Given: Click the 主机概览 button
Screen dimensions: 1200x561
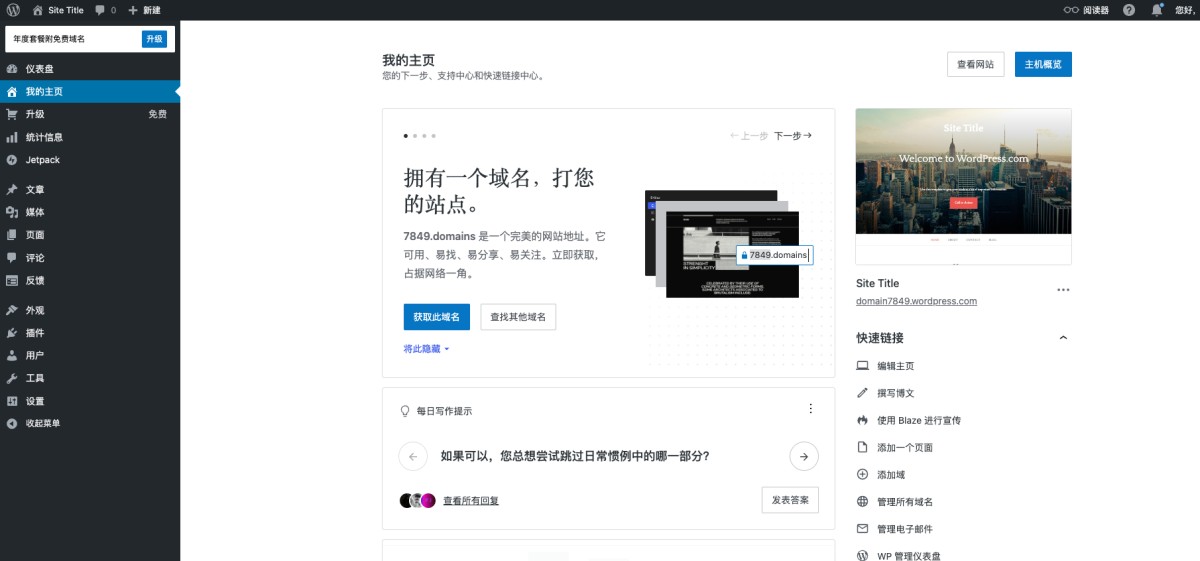Looking at the screenshot, I should tap(1043, 64).
